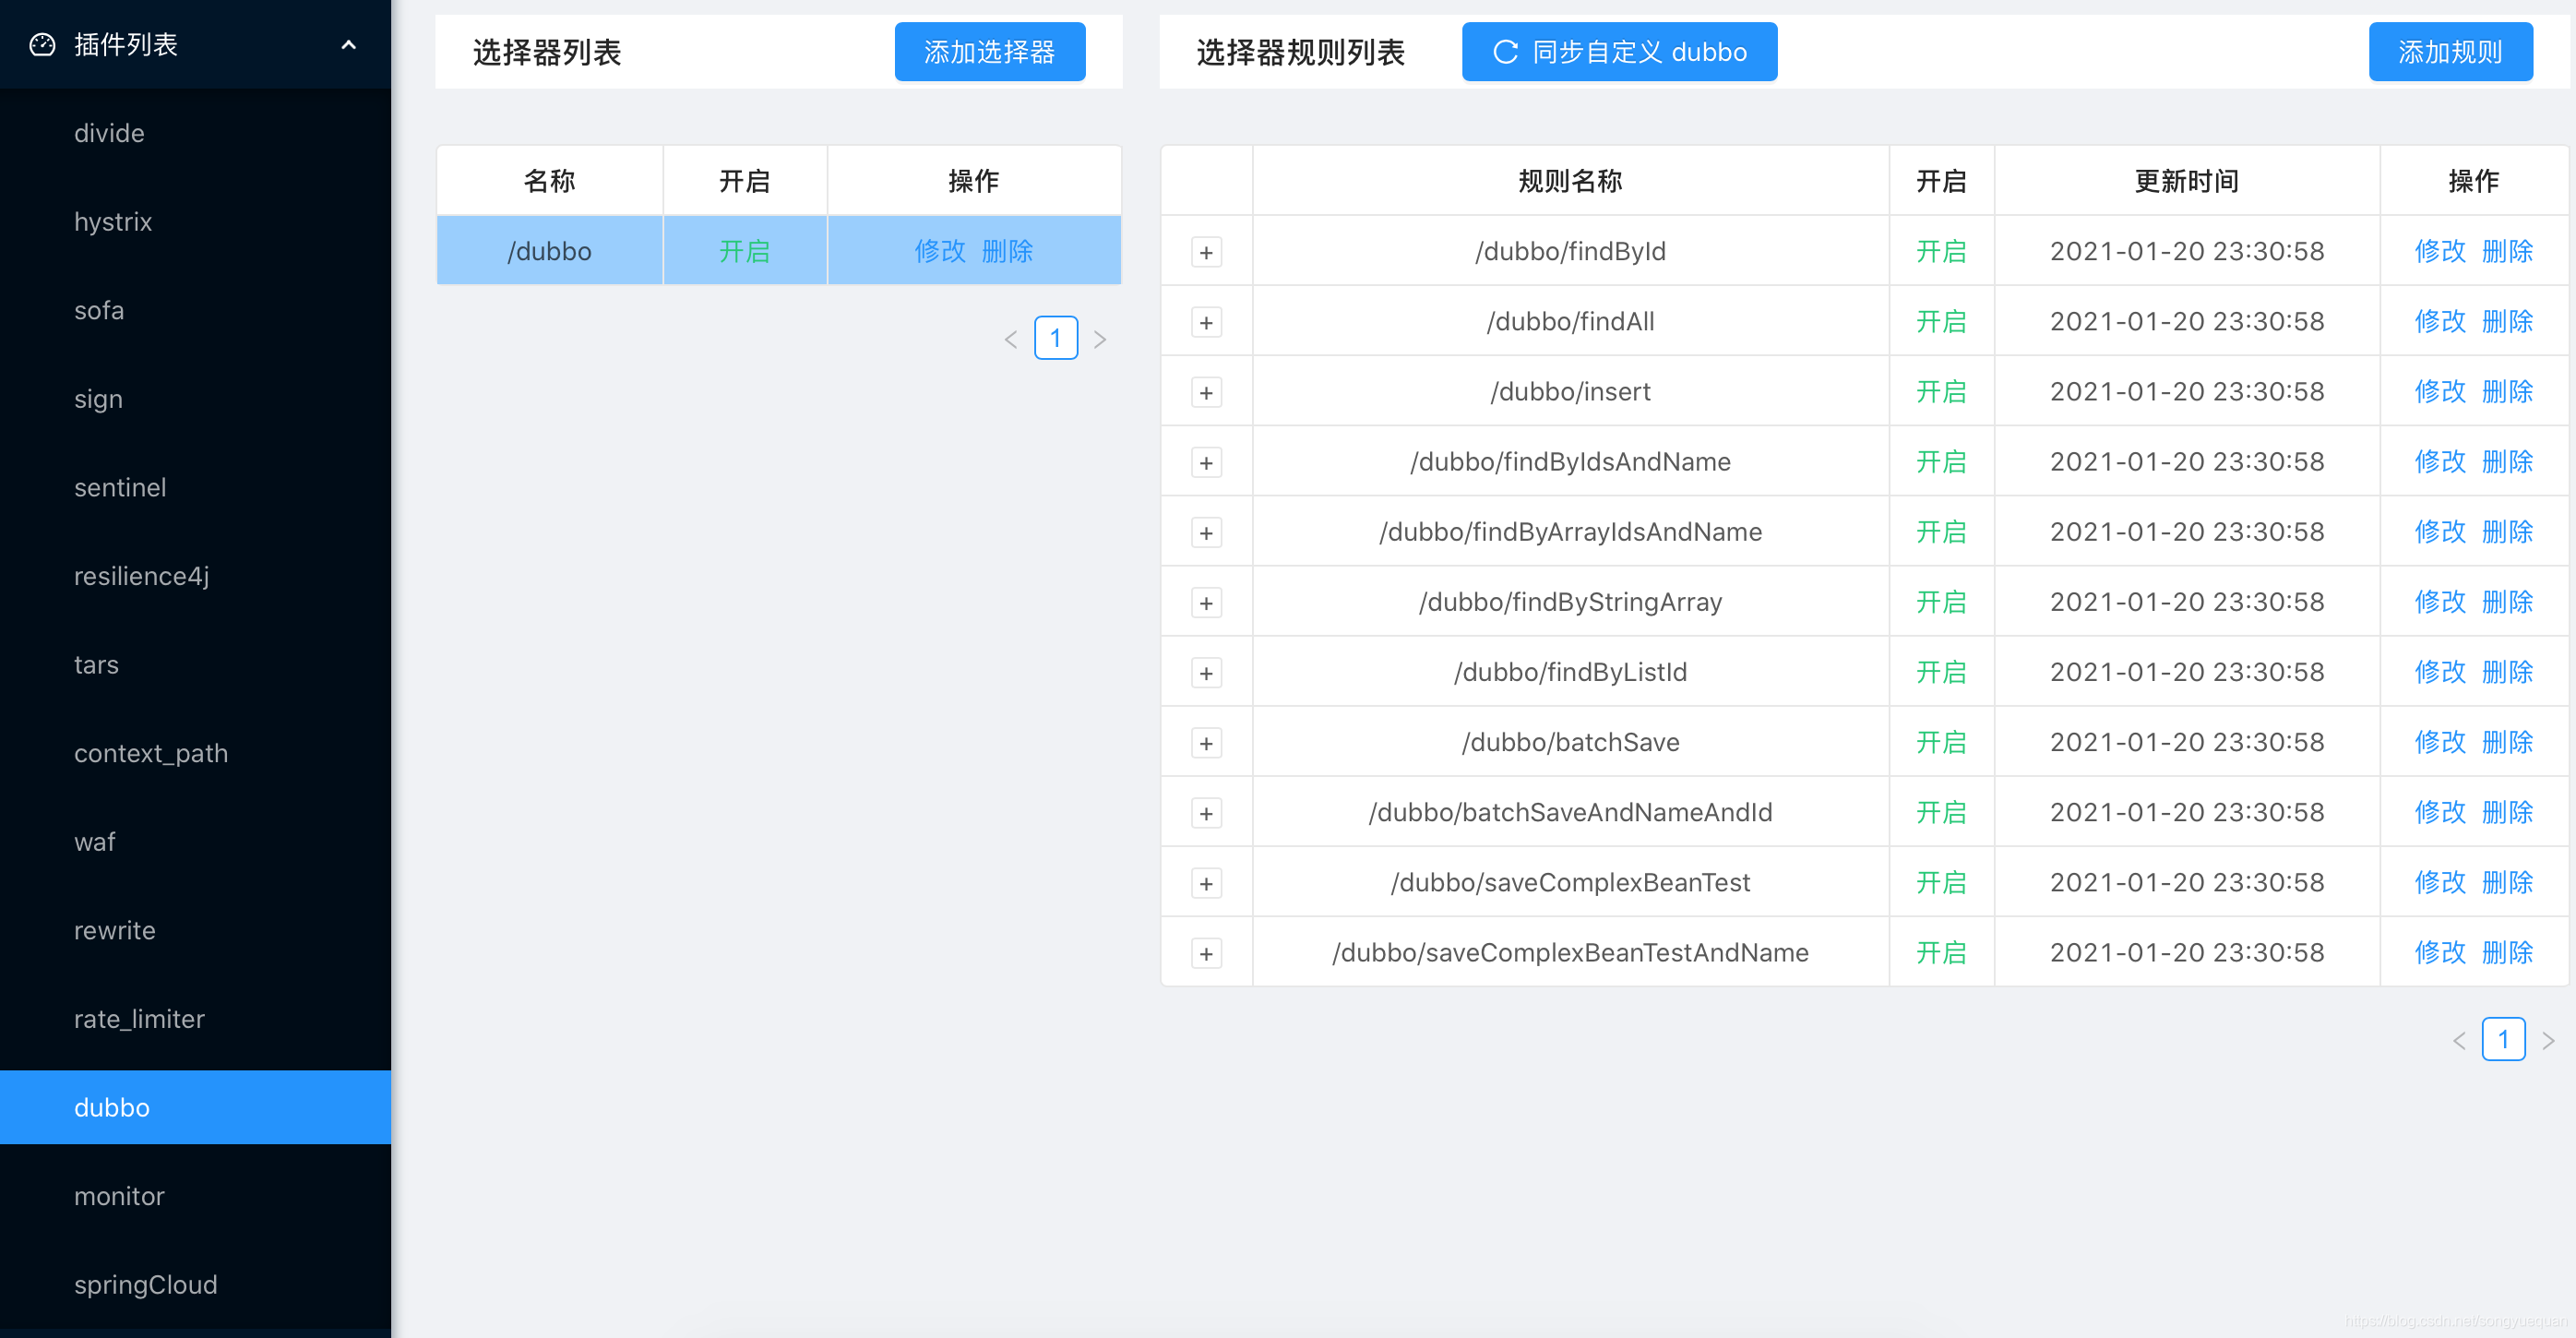
Task: Expand the /dubbo/insert rule row
Action: 1206,393
